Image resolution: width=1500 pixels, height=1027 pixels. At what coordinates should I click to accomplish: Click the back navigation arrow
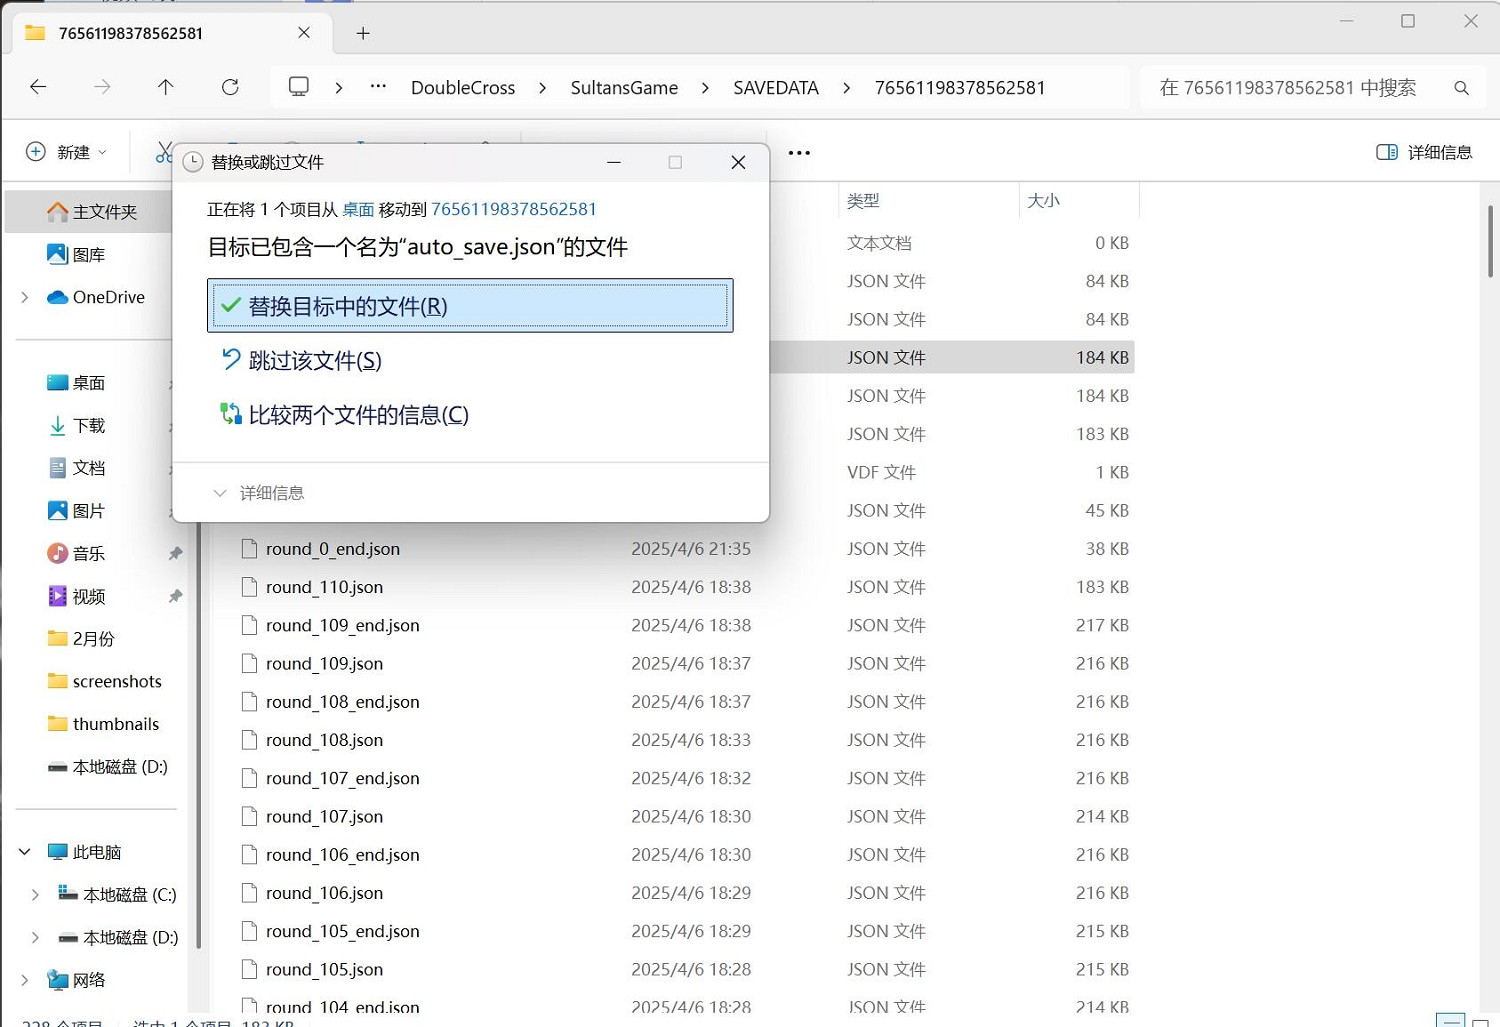coord(38,87)
